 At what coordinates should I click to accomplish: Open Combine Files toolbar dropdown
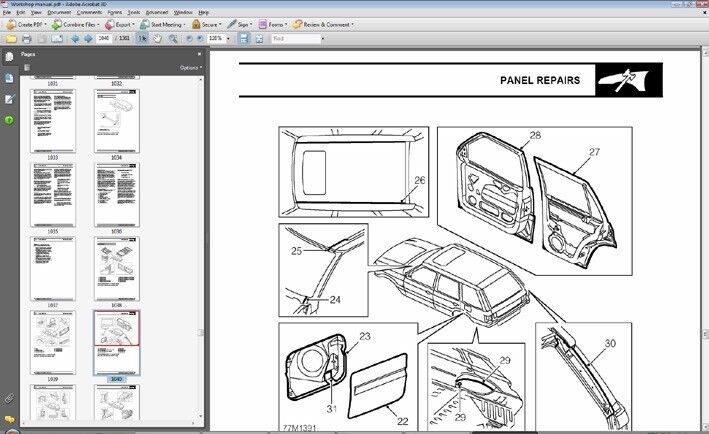click(x=76, y=25)
